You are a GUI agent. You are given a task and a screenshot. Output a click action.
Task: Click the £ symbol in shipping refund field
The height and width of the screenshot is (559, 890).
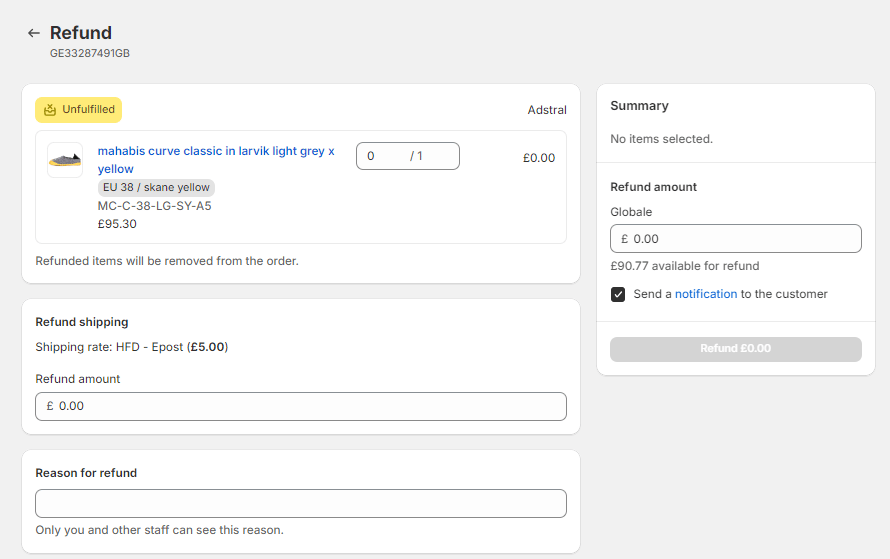click(50, 406)
